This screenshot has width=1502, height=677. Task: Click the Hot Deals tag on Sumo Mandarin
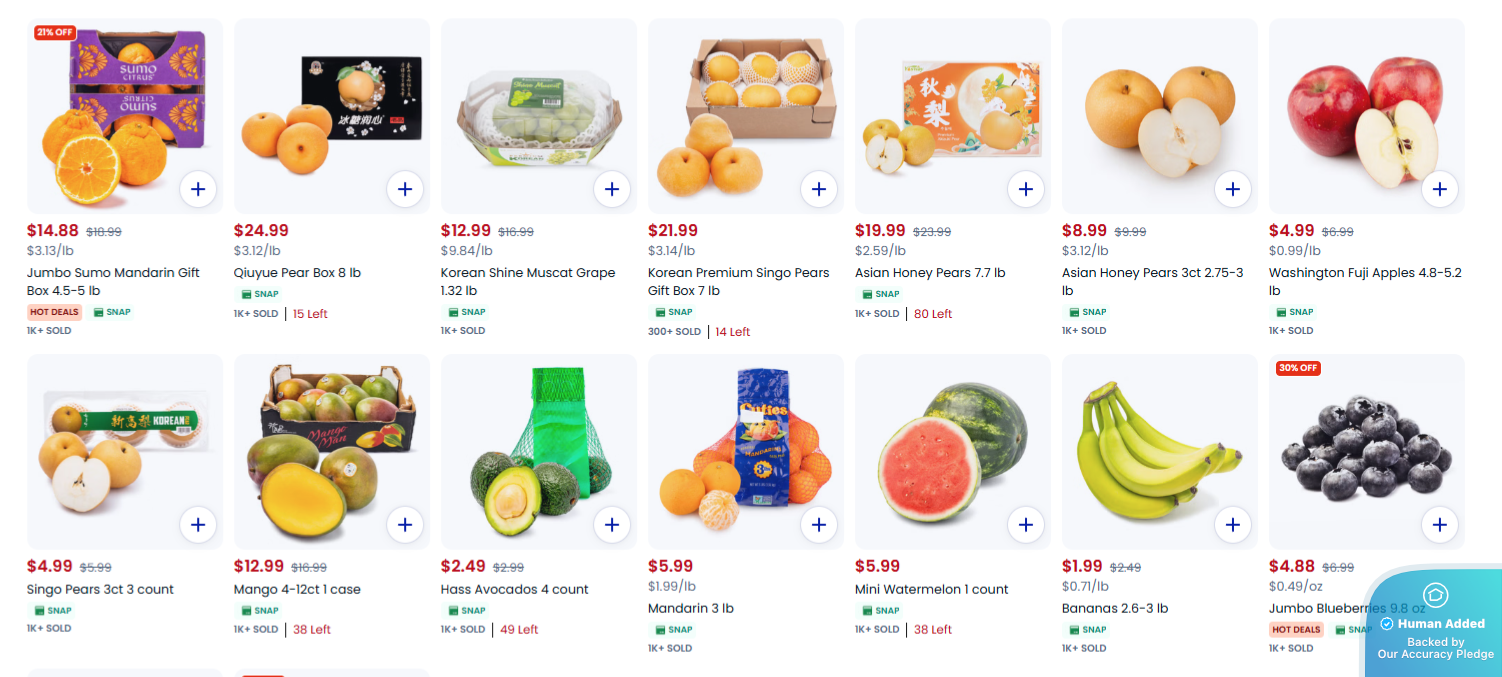pos(54,312)
